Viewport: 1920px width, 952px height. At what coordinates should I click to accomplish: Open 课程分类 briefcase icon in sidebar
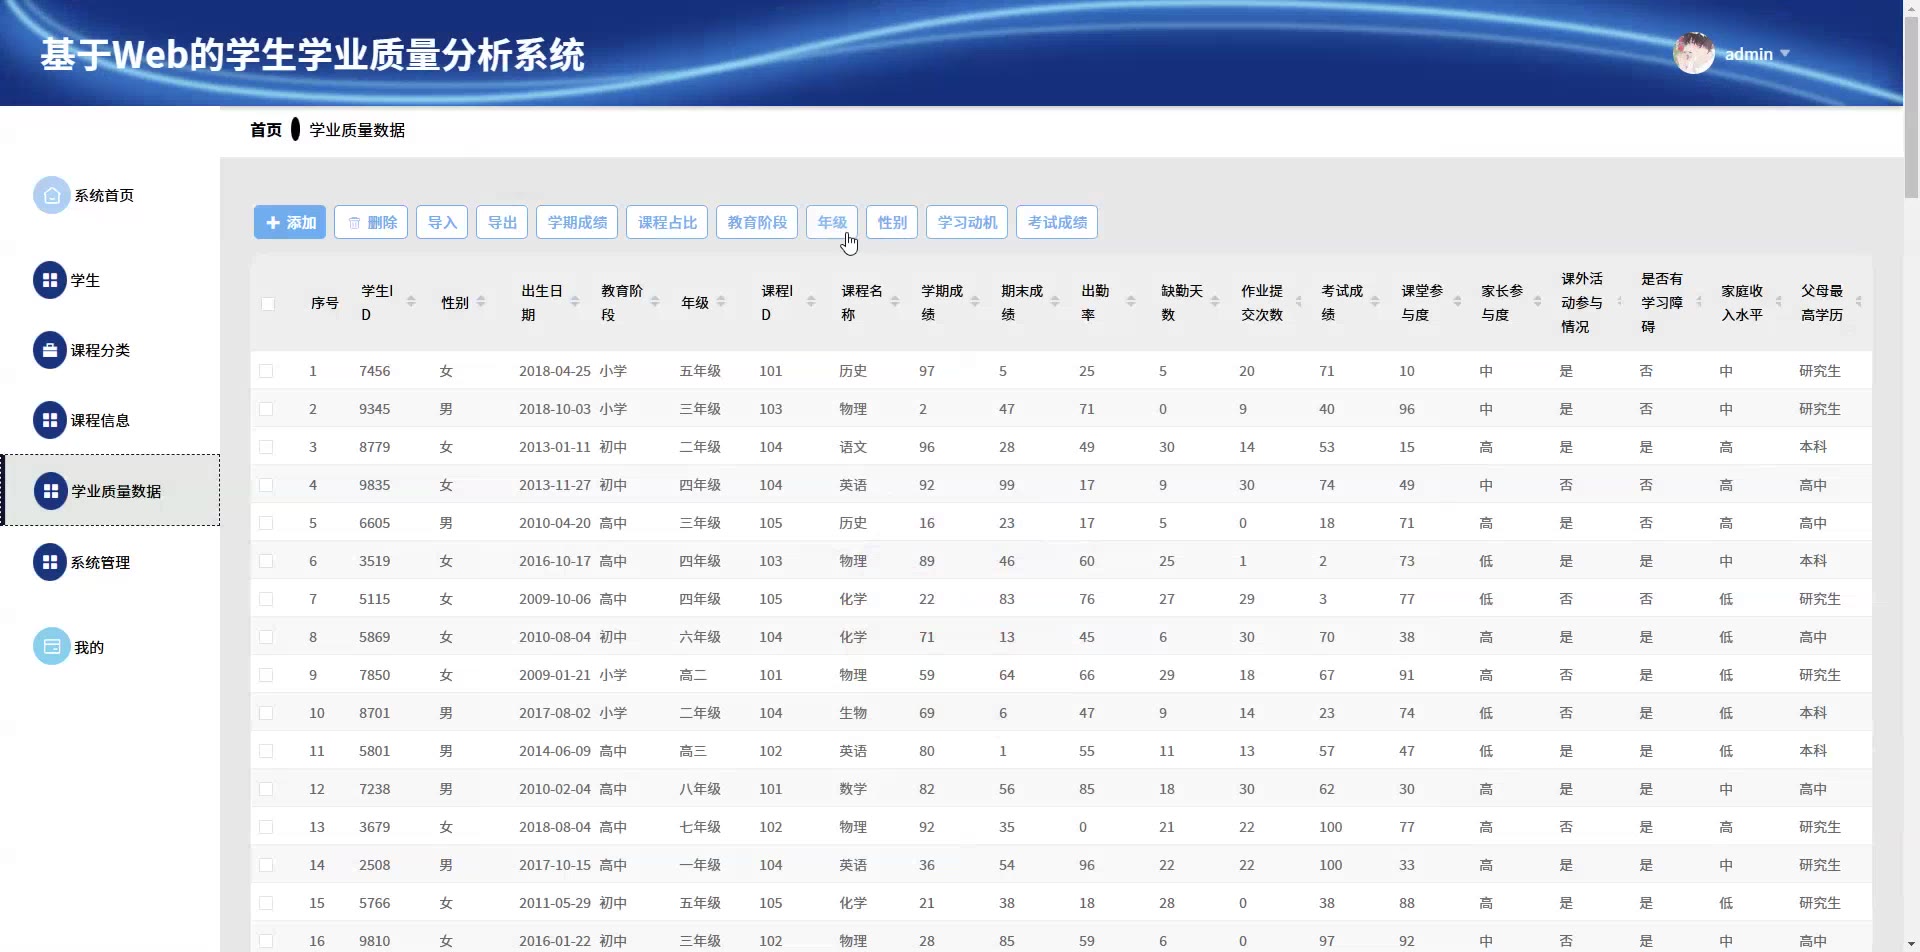(49, 351)
